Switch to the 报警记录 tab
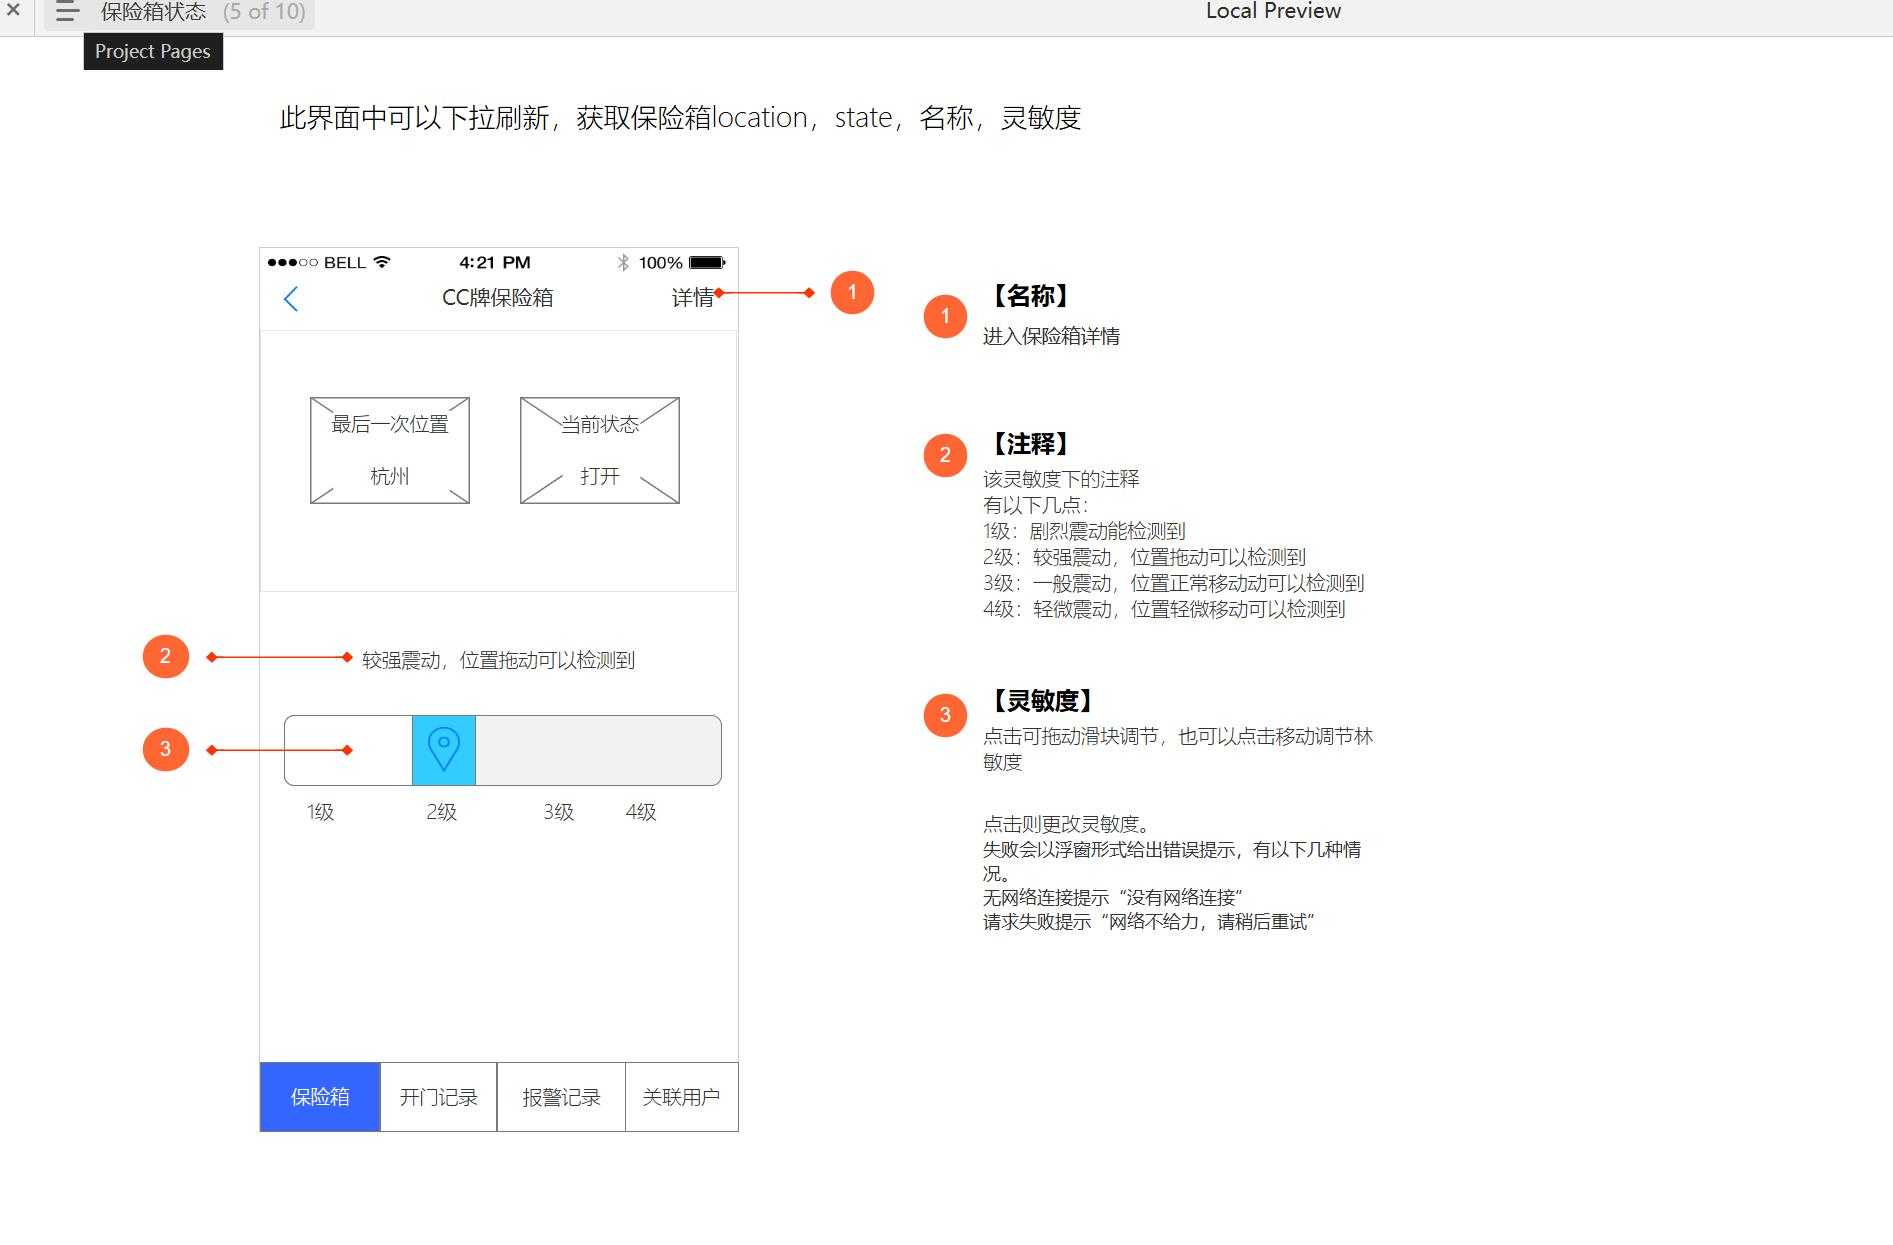This screenshot has height=1245, width=1893. coord(560,1097)
